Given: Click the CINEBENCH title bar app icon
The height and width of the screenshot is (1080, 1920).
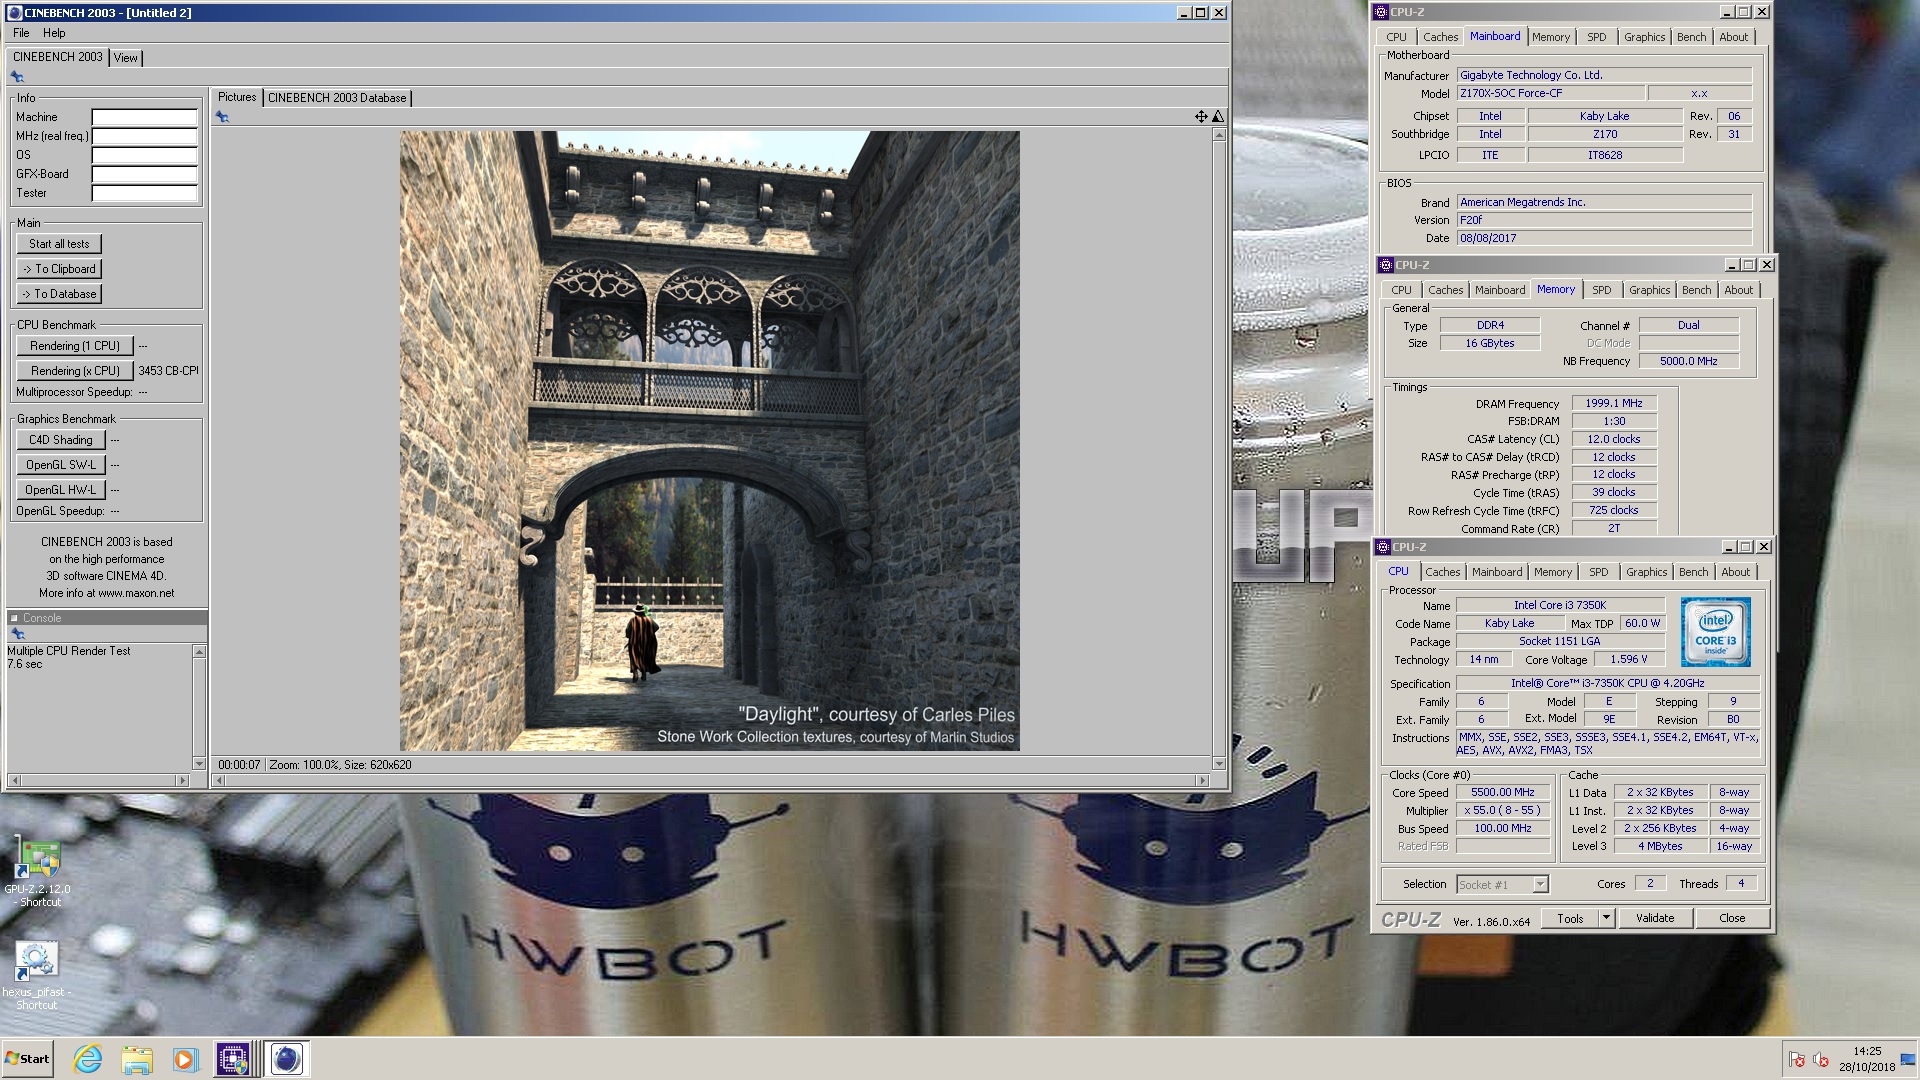Looking at the screenshot, I should tap(14, 13).
